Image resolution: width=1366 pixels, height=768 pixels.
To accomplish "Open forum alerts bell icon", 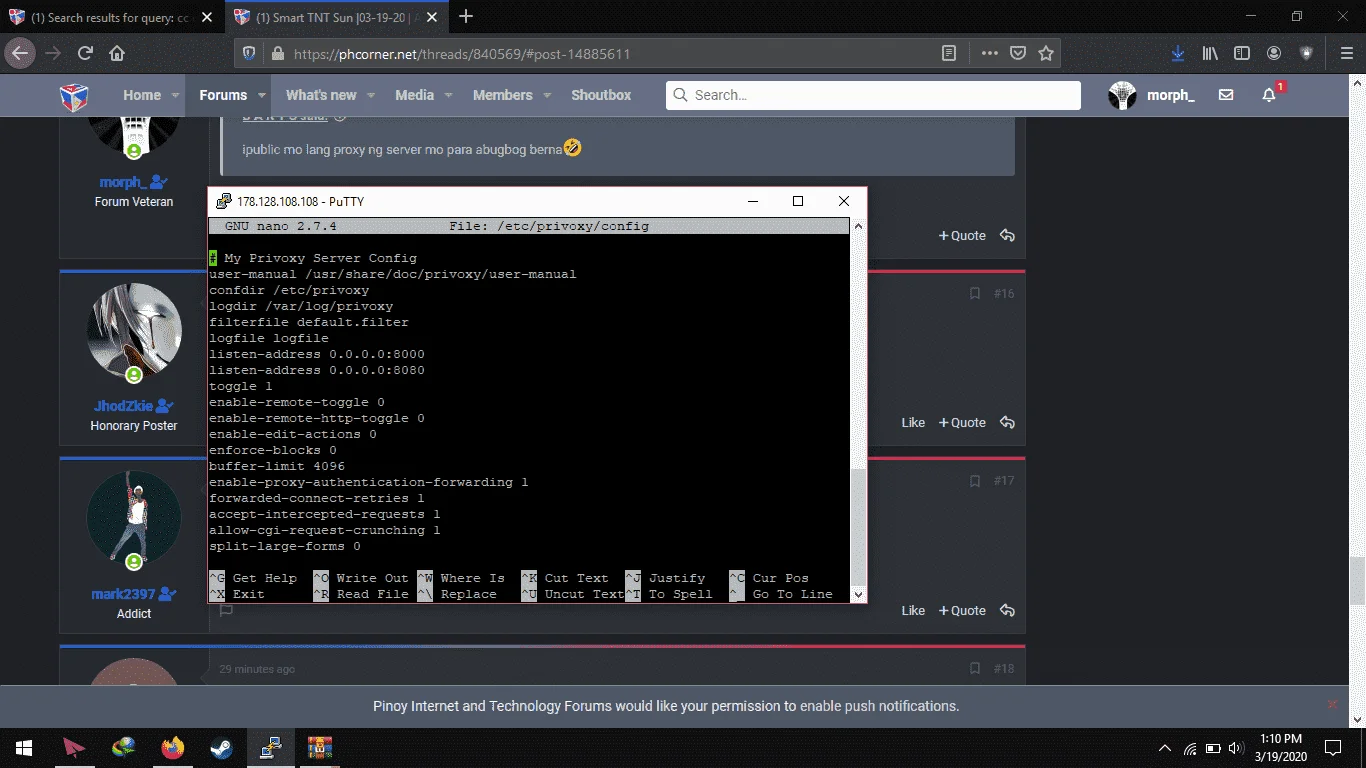I will pos(1269,95).
